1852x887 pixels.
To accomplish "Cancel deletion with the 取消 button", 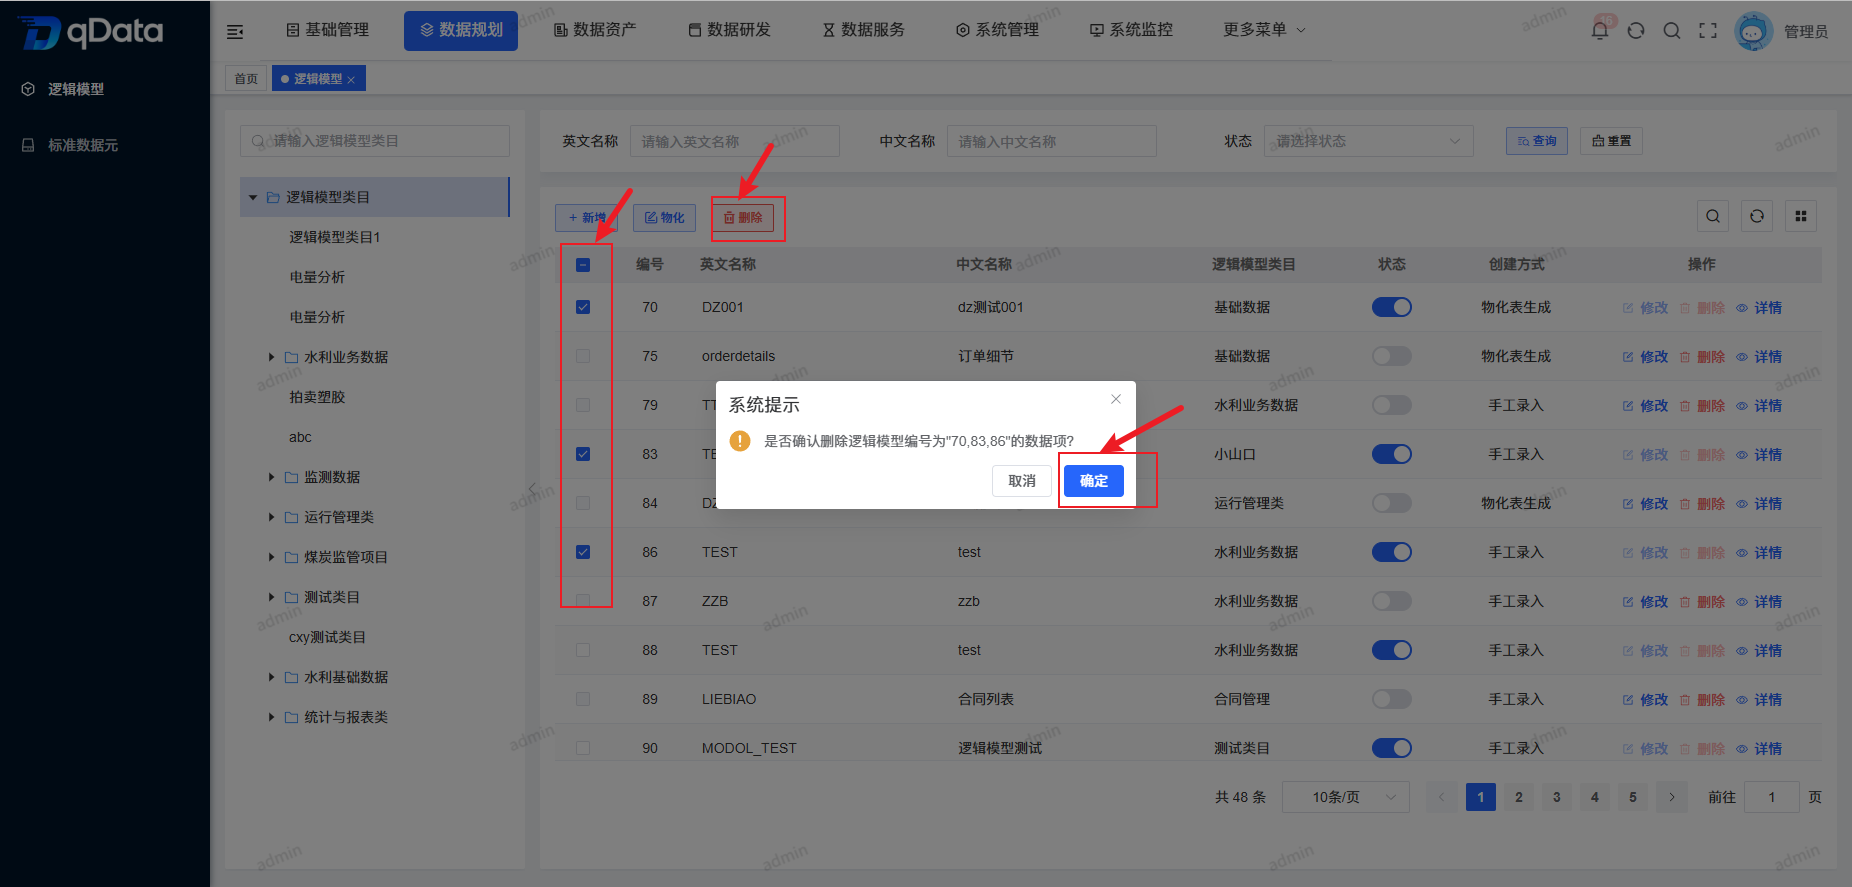I will tap(1022, 481).
